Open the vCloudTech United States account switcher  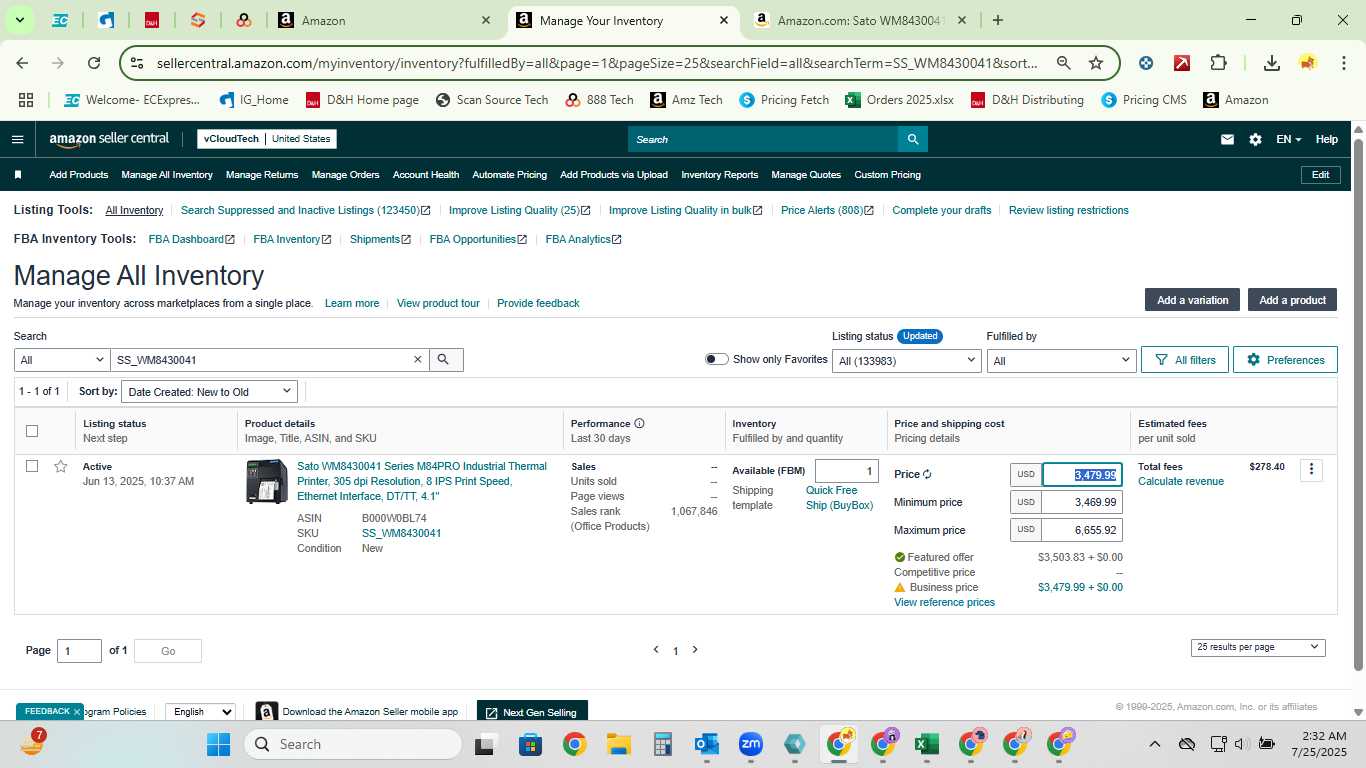(267, 139)
